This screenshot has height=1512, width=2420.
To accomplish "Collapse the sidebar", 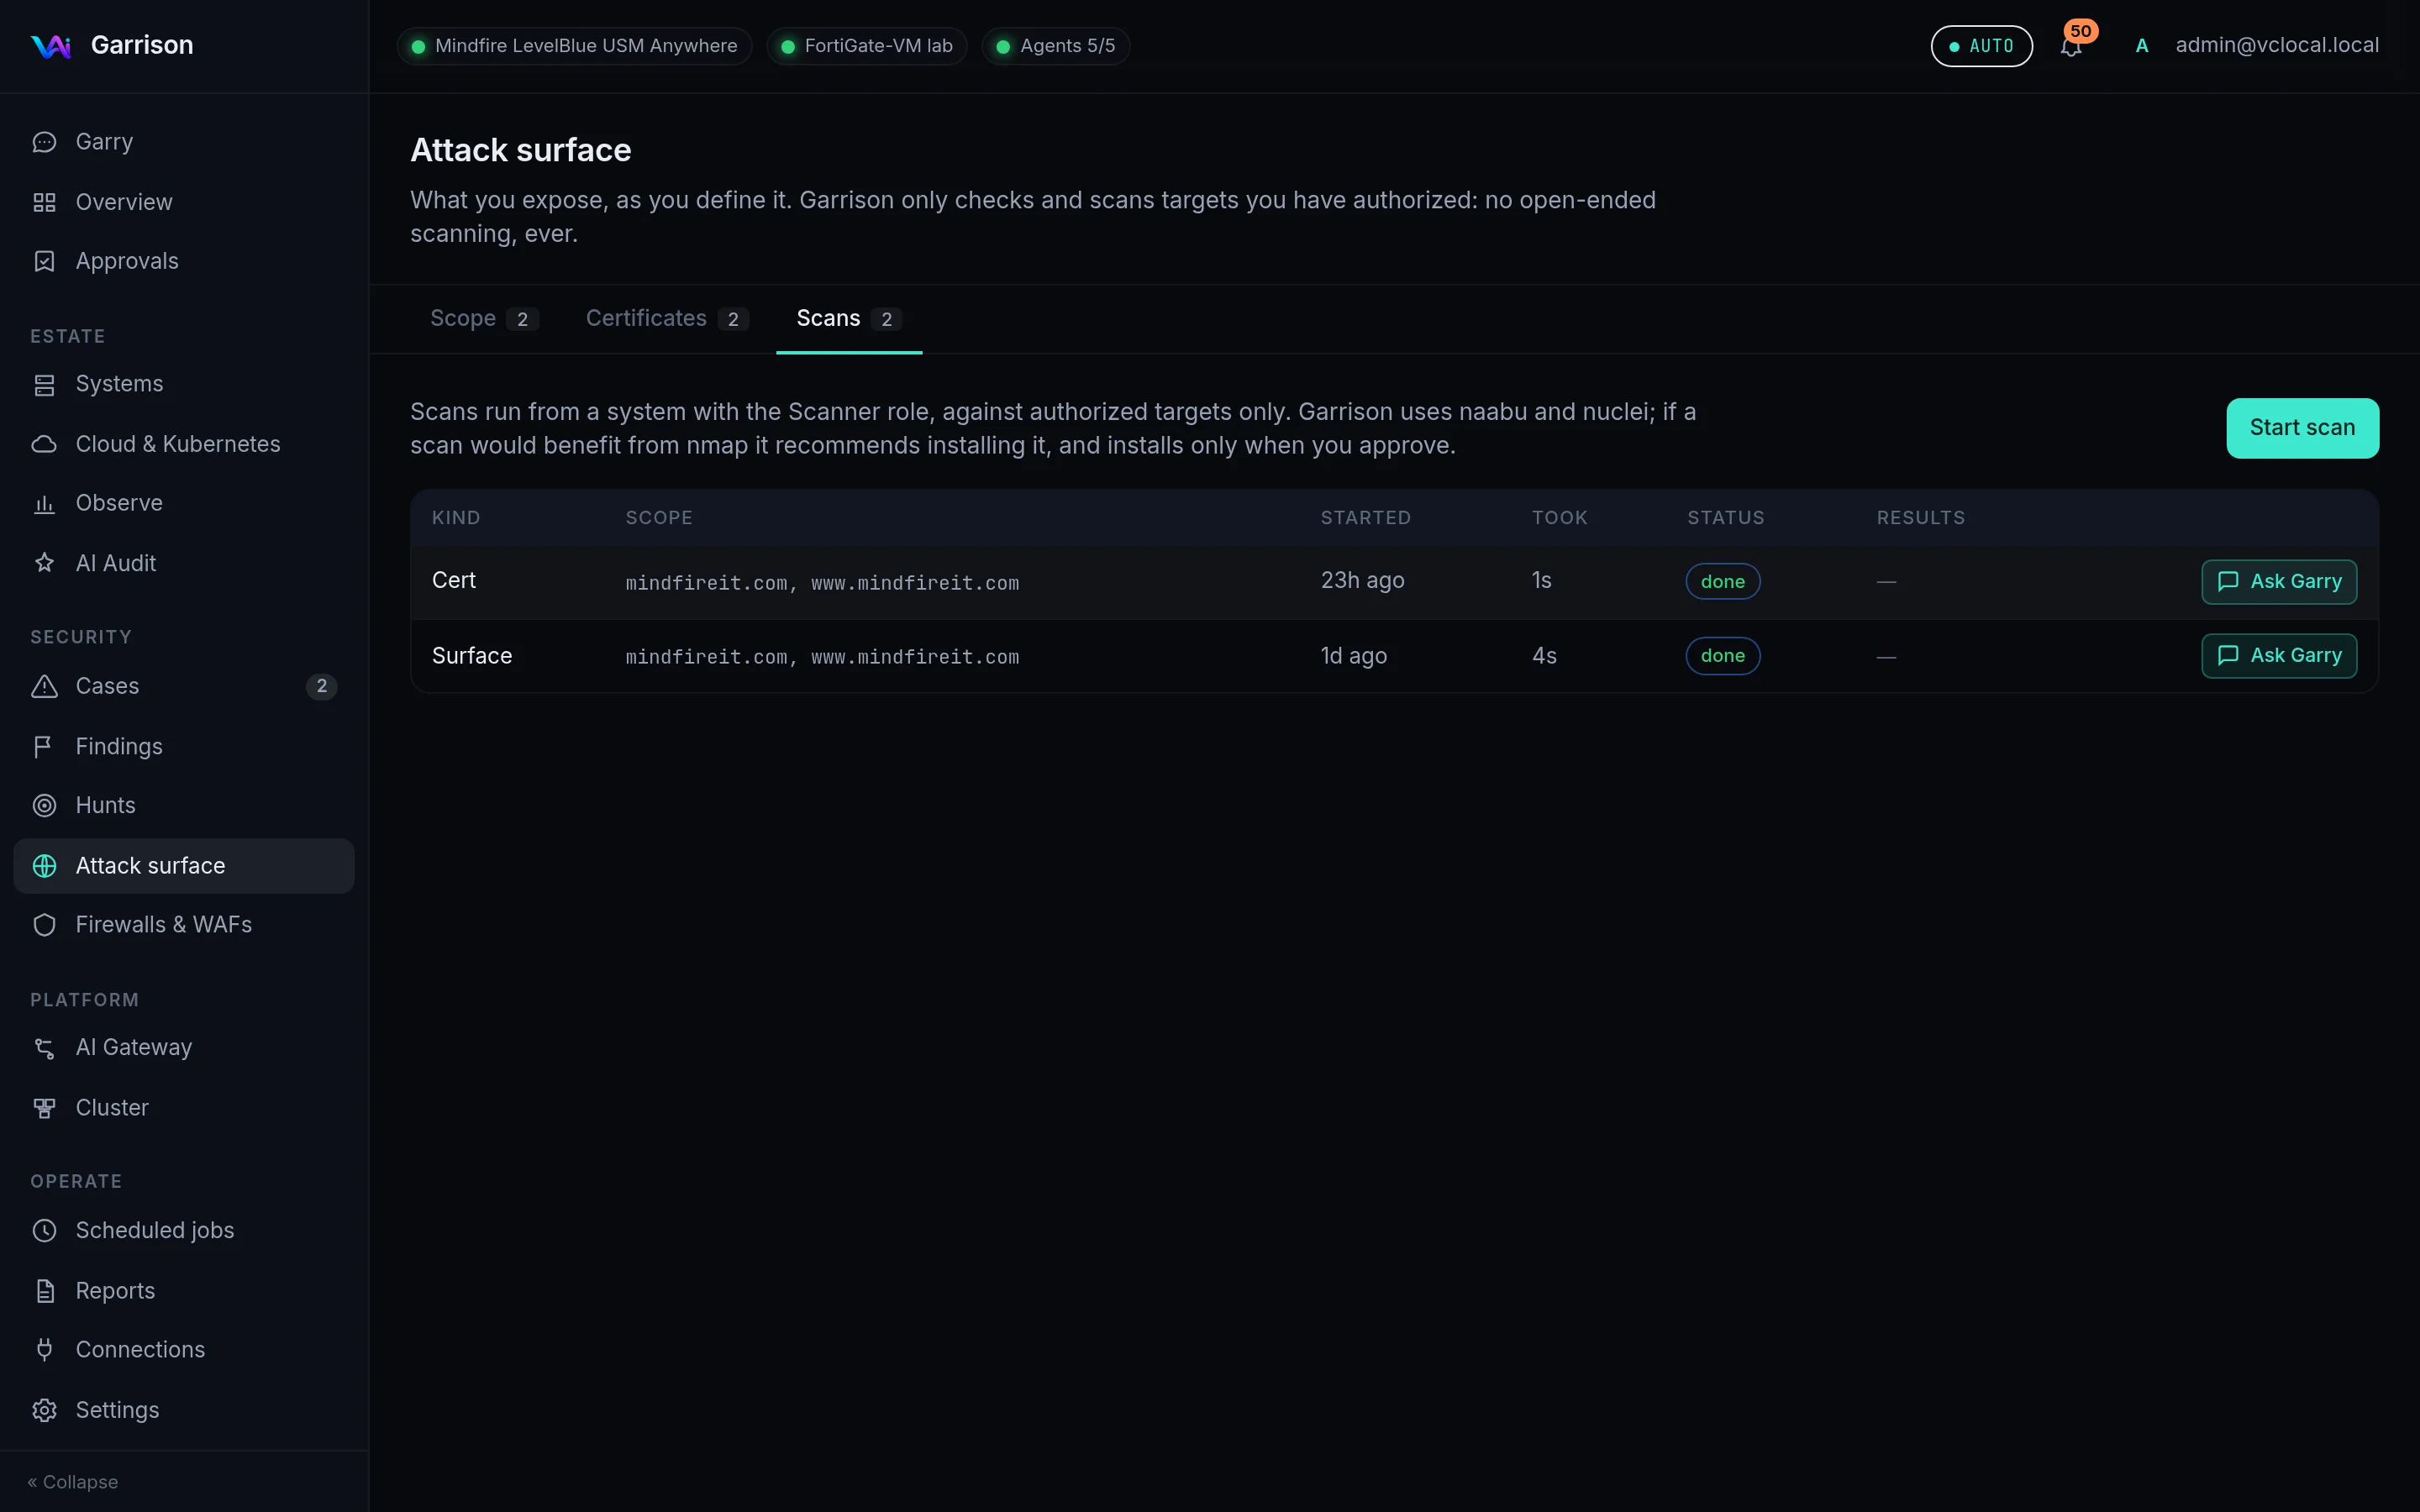I will click(73, 1482).
